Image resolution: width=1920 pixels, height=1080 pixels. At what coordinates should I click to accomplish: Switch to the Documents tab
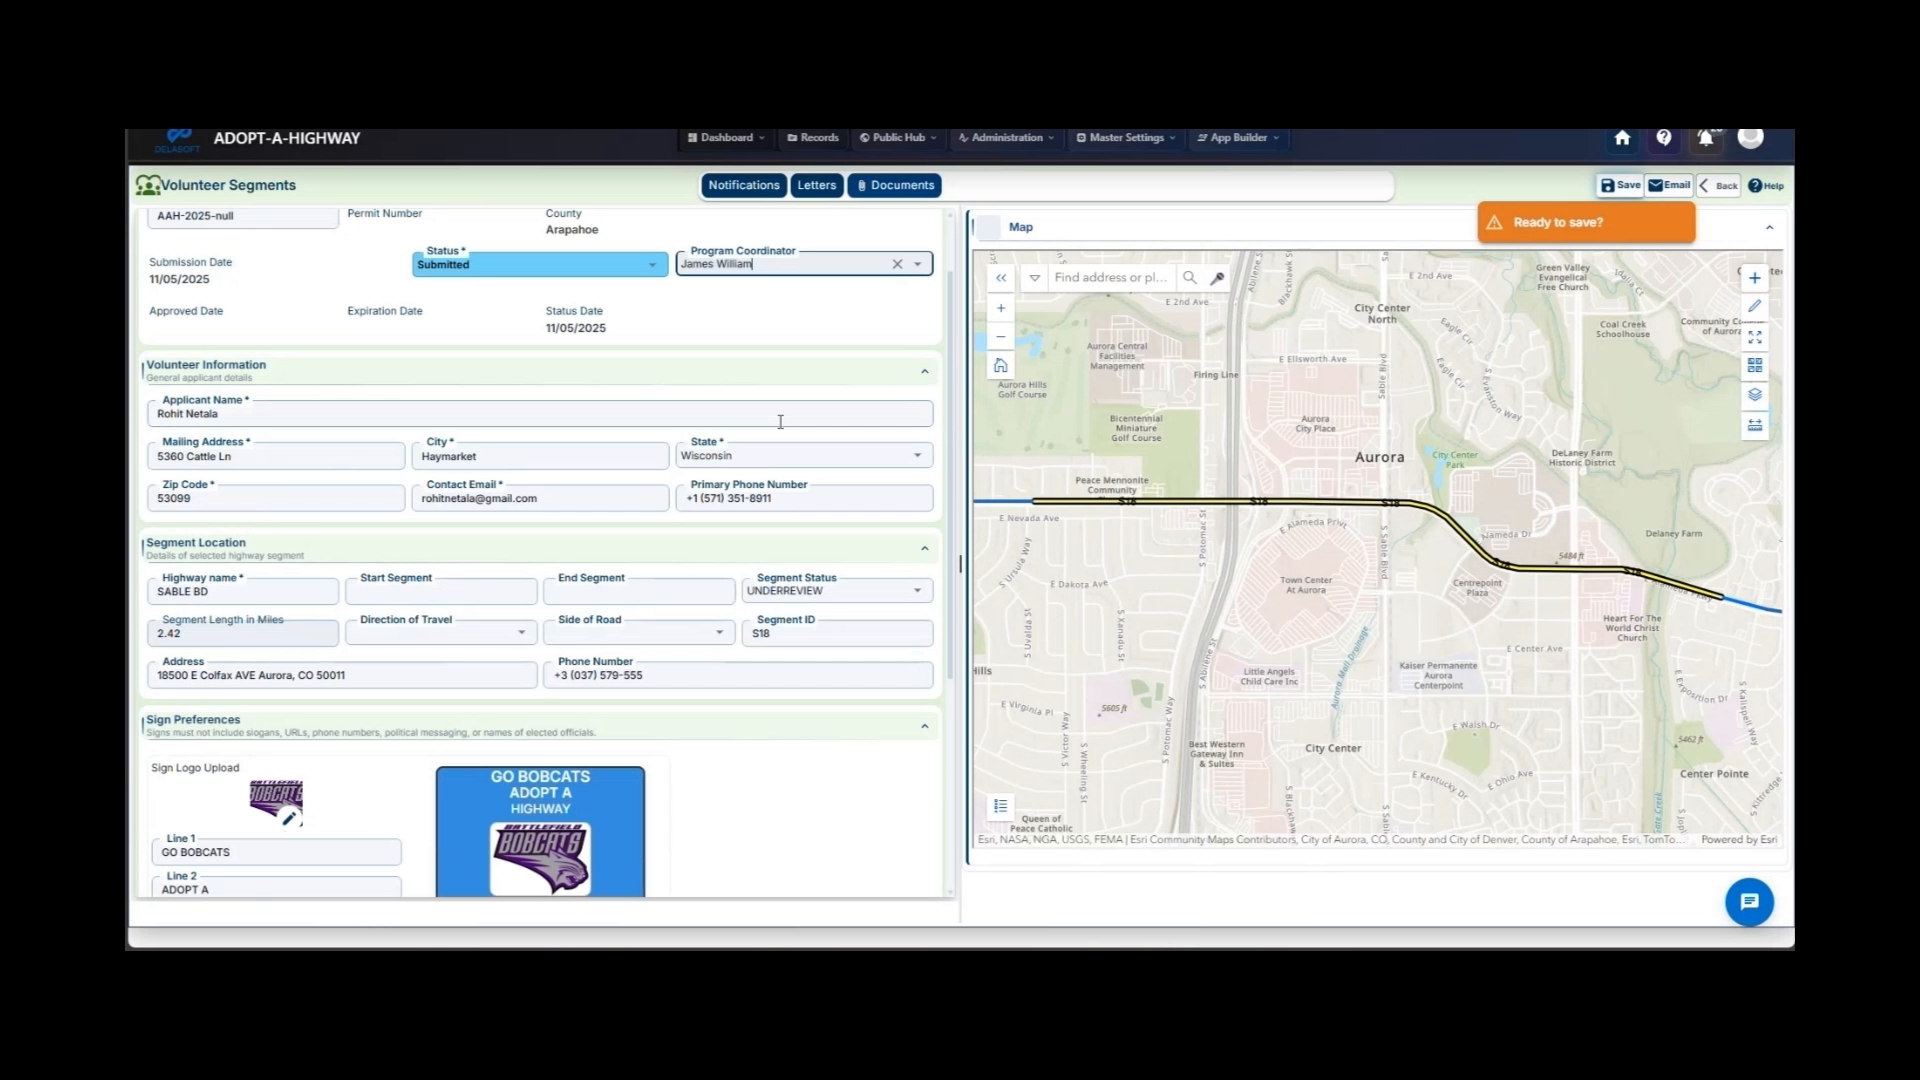click(x=894, y=185)
